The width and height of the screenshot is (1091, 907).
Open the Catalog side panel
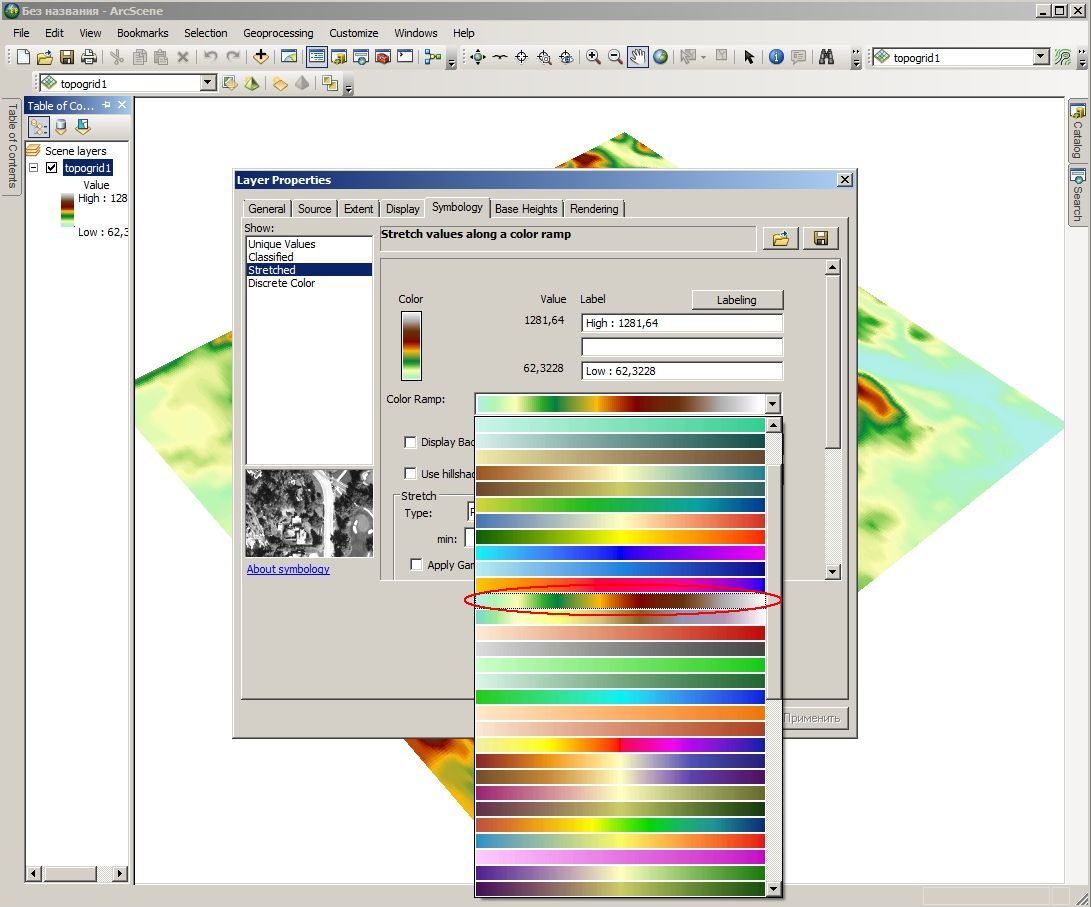1078,131
